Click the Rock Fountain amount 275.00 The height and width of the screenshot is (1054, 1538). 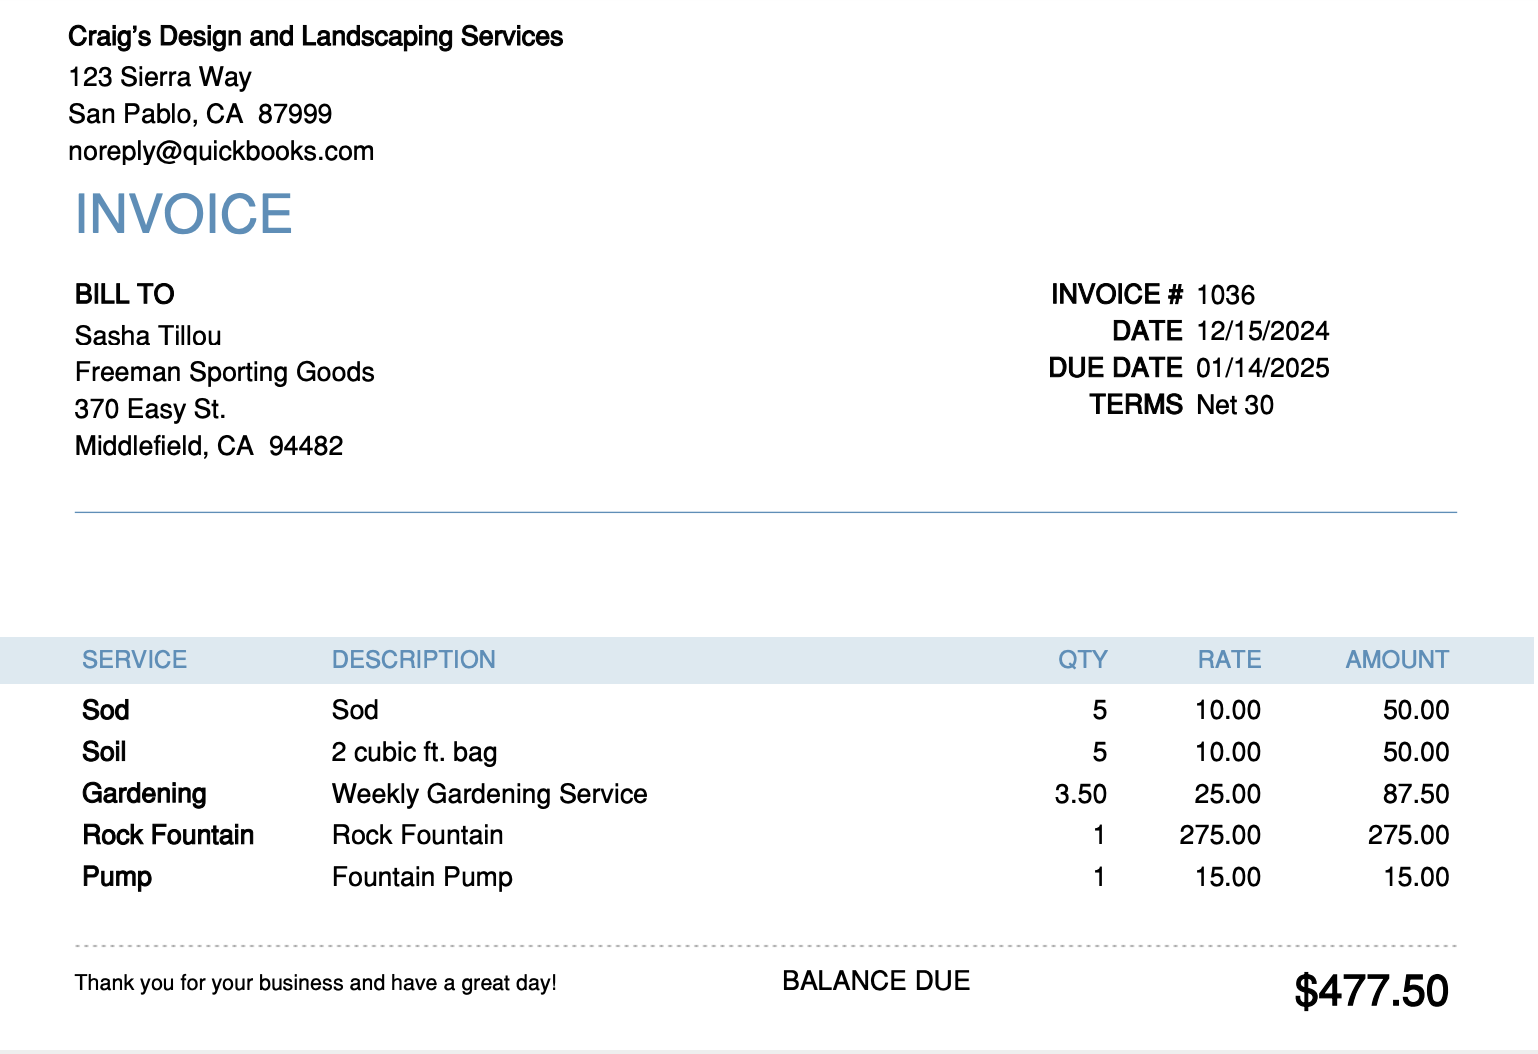click(x=1408, y=835)
